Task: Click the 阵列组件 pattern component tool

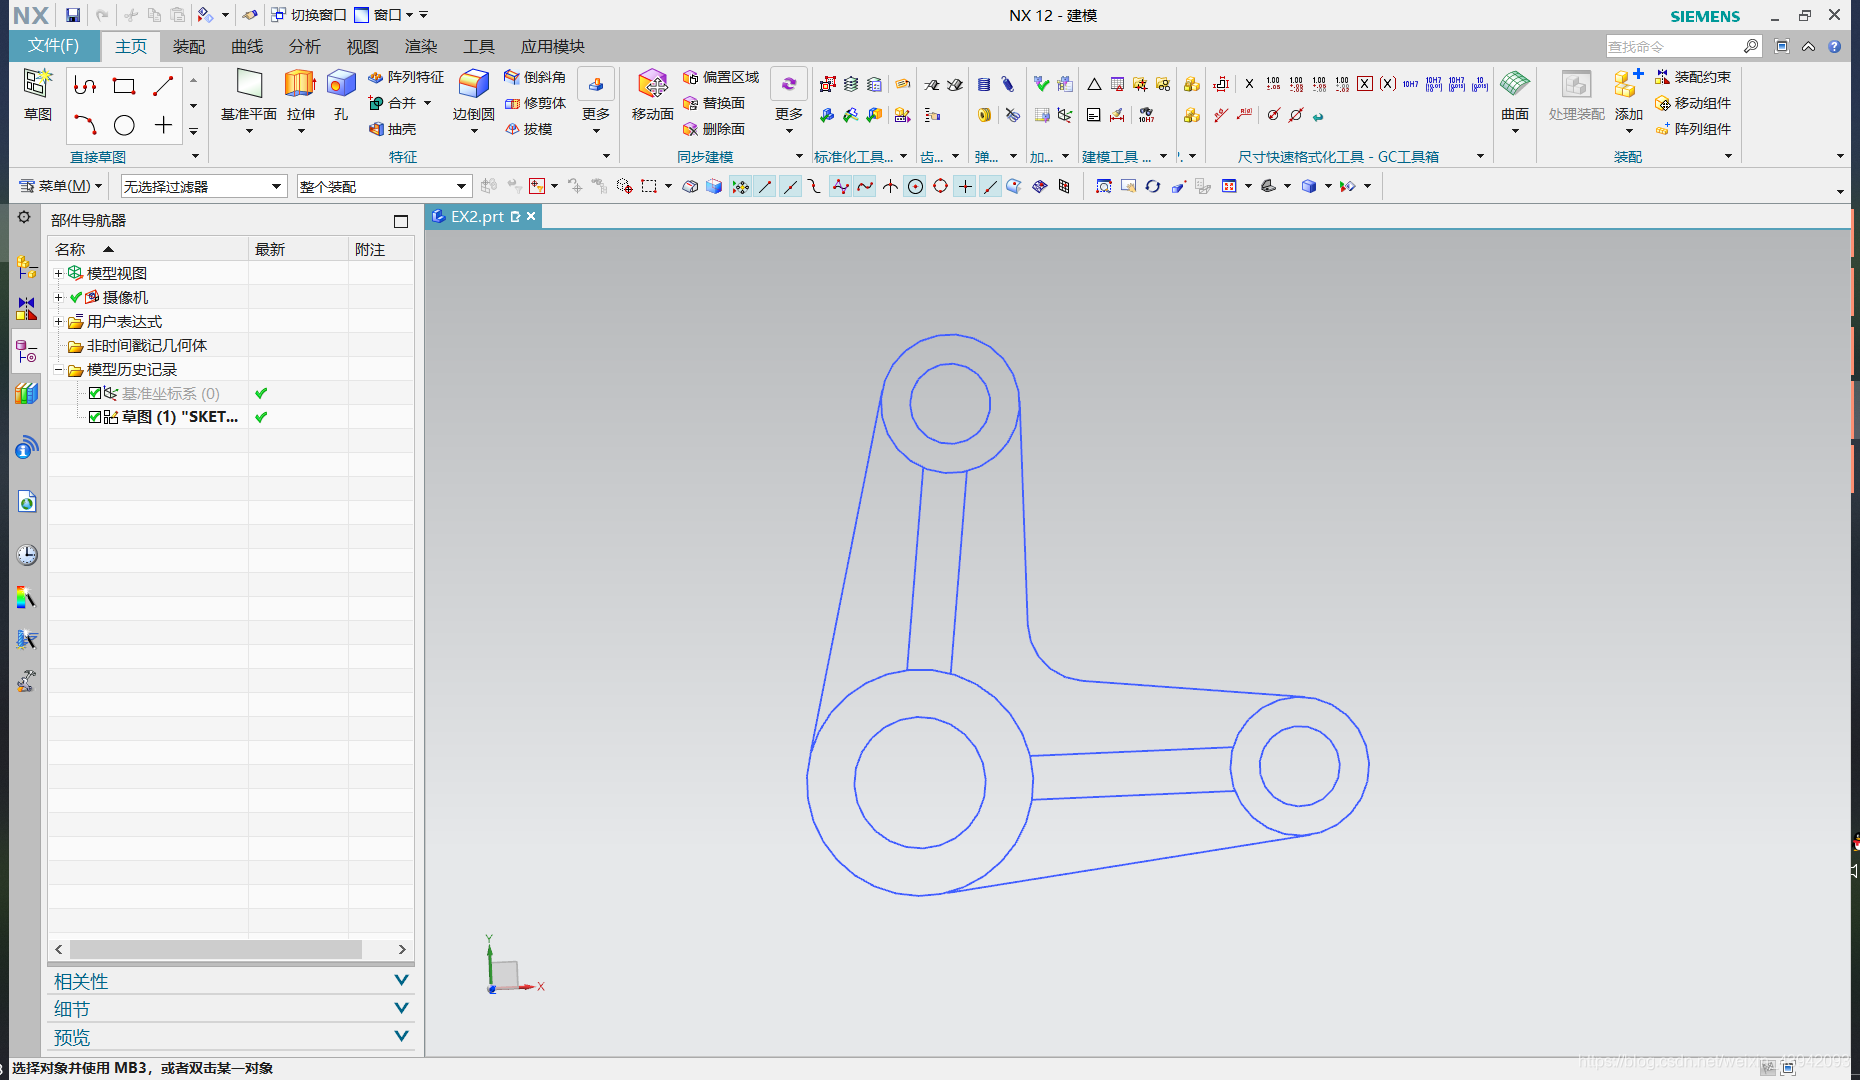Action: [1693, 129]
